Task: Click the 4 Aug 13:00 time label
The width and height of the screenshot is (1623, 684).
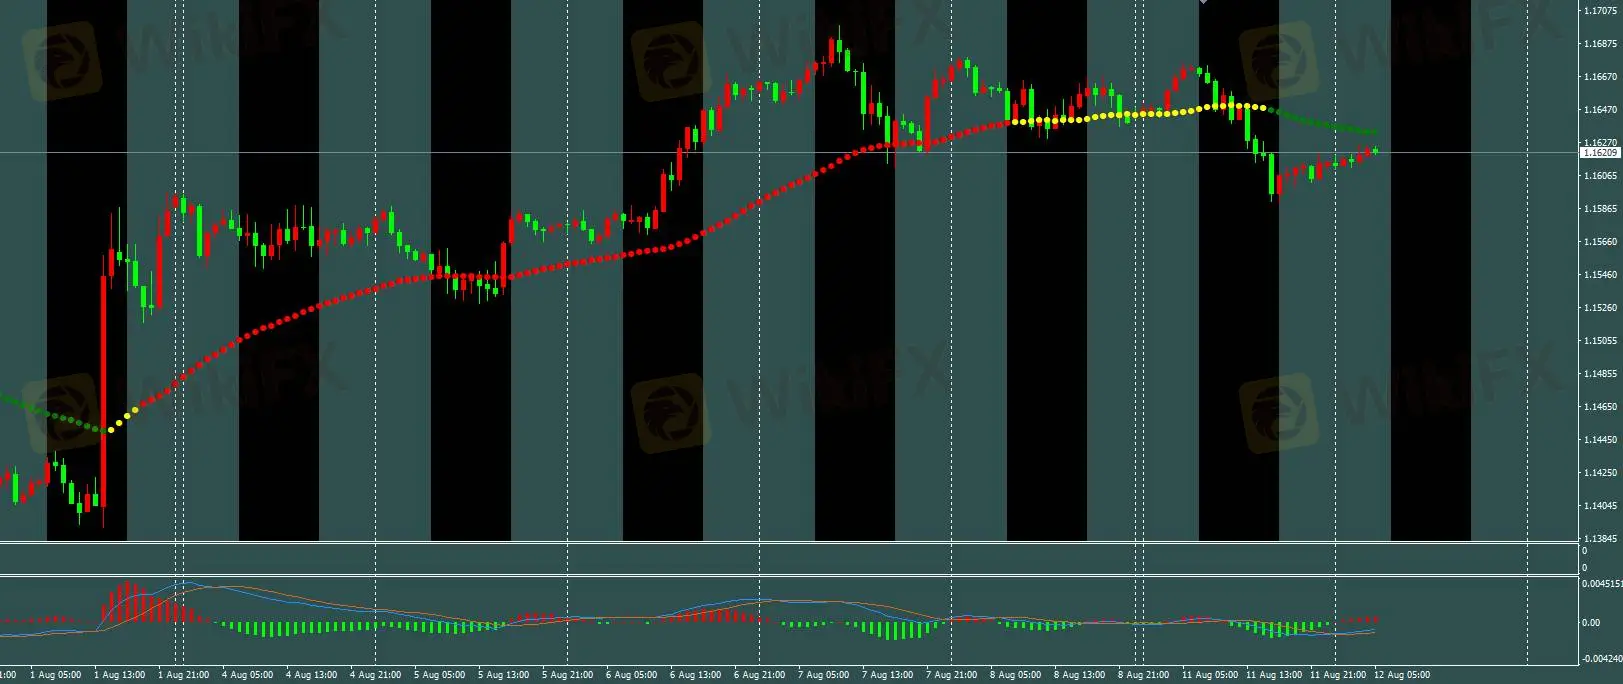Action: pyautogui.click(x=312, y=675)
